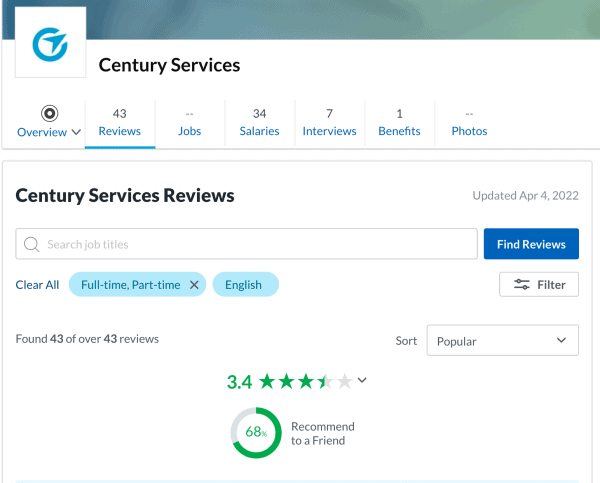
Task: View the Benefits tab
Action: (x=399, y=122)
